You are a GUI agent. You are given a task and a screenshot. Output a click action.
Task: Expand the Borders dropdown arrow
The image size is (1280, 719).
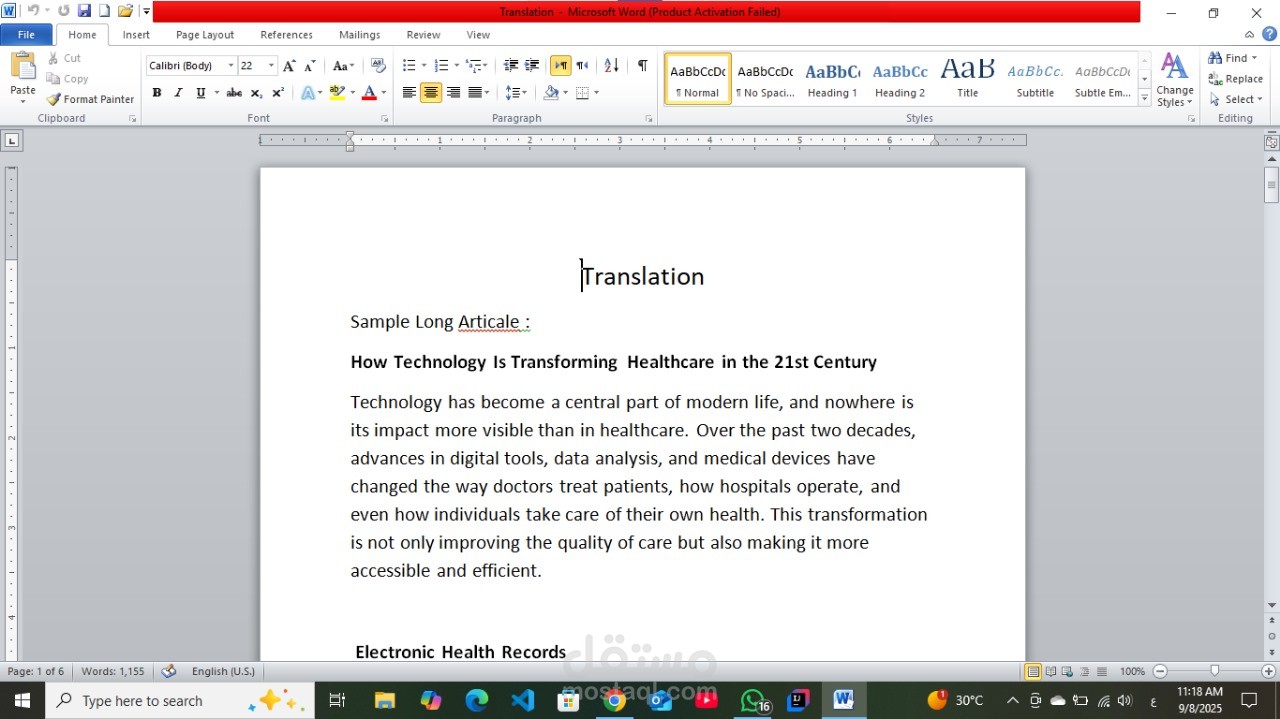[597, 93]
